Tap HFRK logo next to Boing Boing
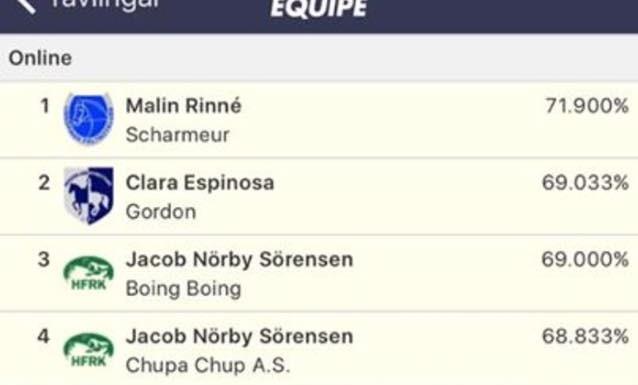This screenshot has height=385, width=638. [89, 273]
